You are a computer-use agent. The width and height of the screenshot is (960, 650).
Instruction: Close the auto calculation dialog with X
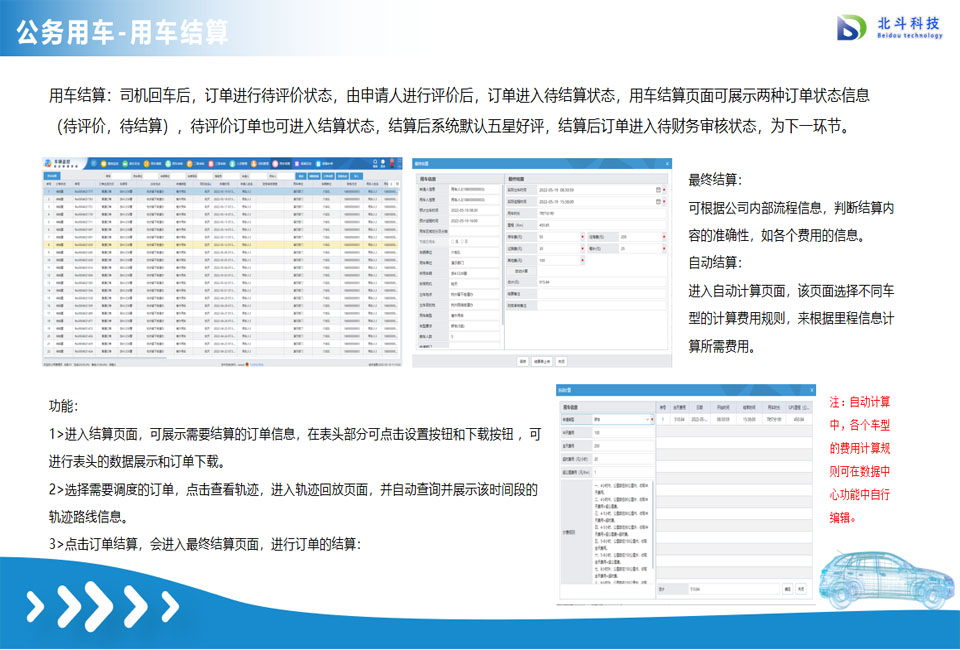[x=813, y=391]
